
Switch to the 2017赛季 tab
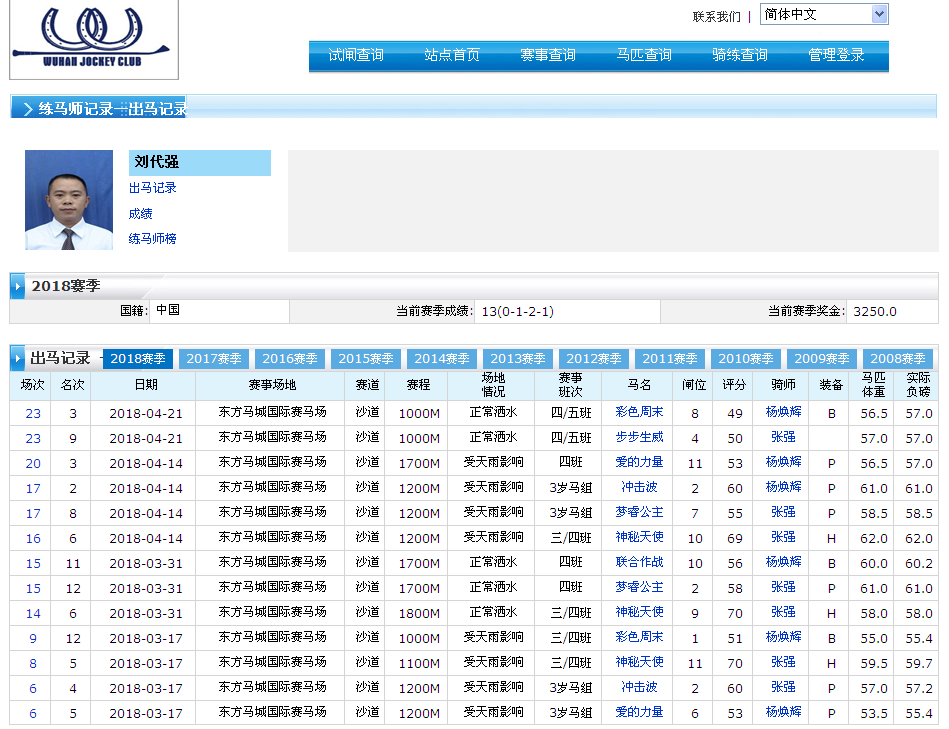[x=214, y=359]
